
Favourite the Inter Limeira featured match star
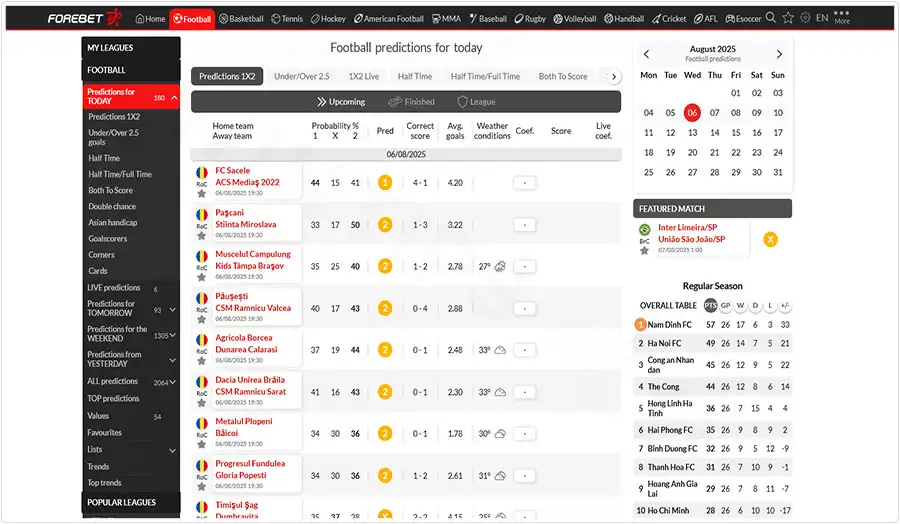coord(645,251)
